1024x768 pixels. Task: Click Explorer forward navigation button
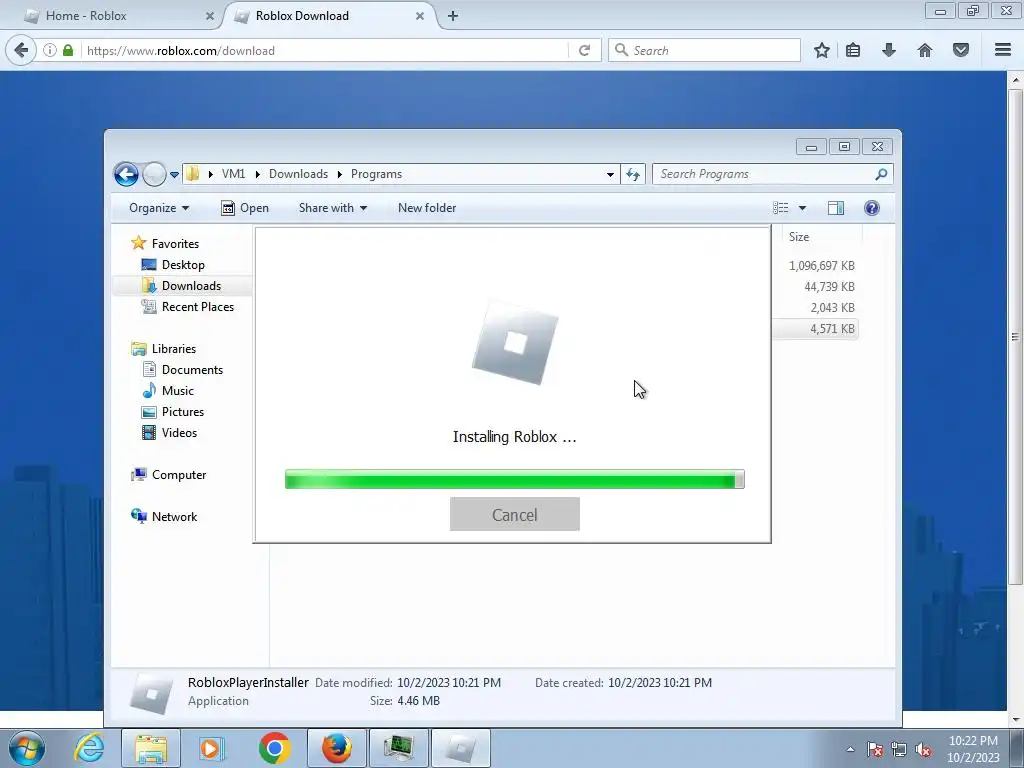click(154, 174)
